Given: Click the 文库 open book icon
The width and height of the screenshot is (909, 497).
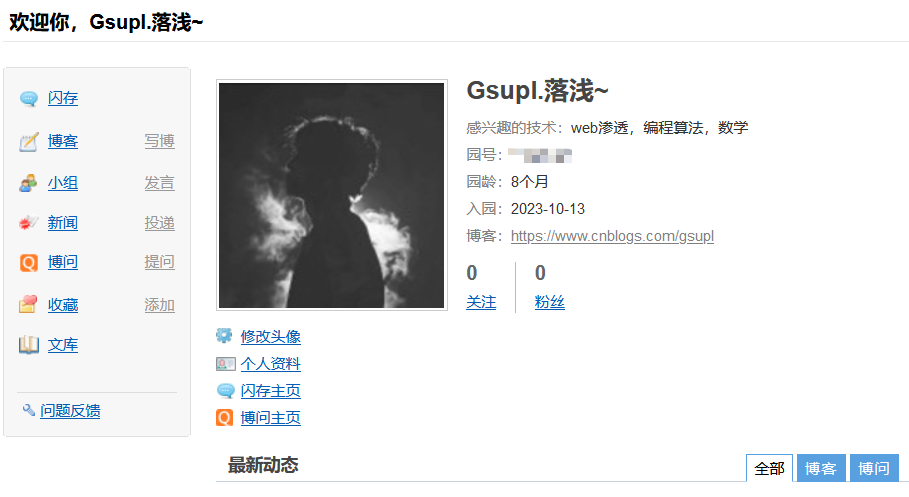Looking at the screenshot, I should (x=28, y=345).
